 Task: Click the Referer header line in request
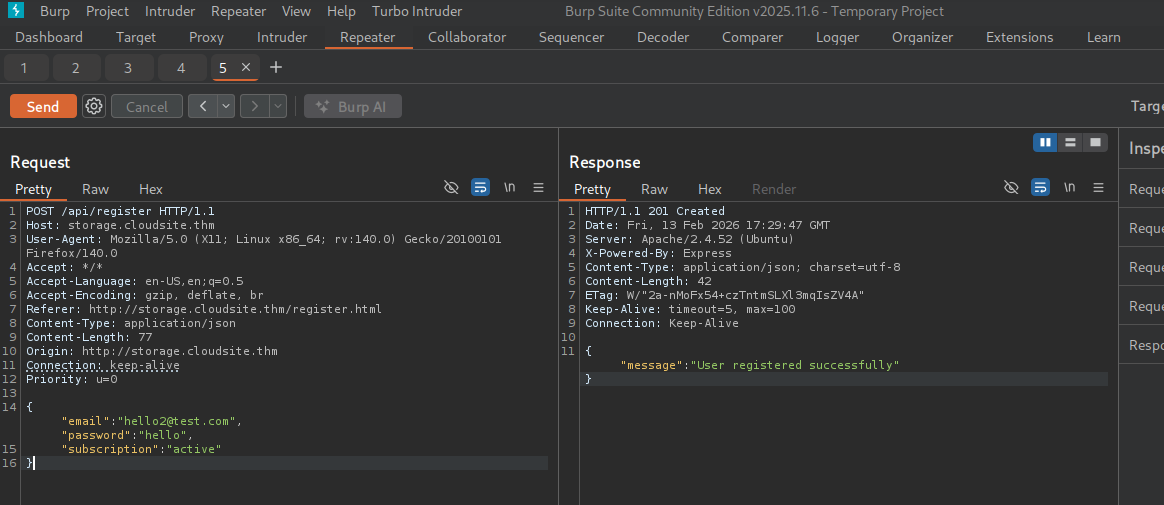204,309
